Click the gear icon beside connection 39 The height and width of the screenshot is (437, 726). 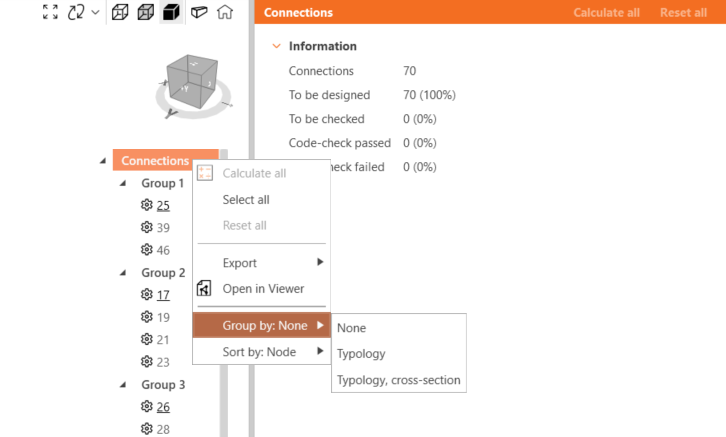point(146,228)
